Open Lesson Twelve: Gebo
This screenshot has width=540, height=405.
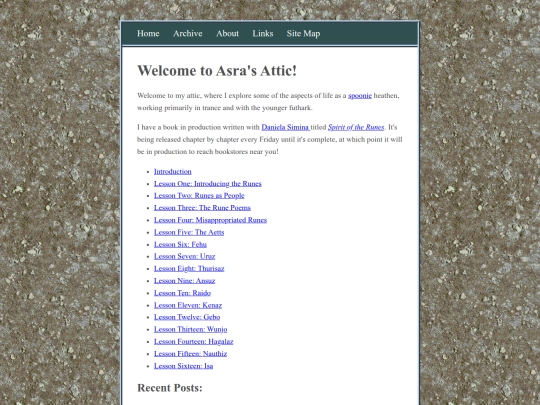coord(187,317)
